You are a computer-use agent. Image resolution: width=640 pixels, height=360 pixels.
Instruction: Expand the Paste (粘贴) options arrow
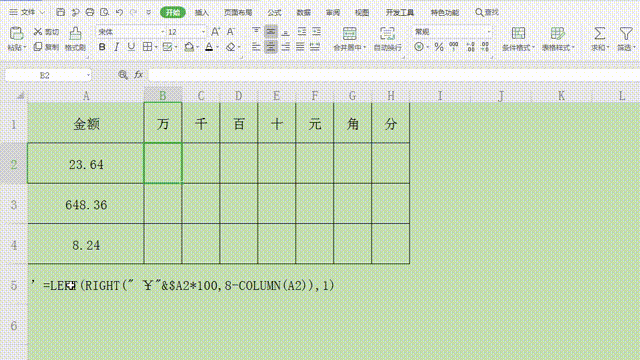24,48
